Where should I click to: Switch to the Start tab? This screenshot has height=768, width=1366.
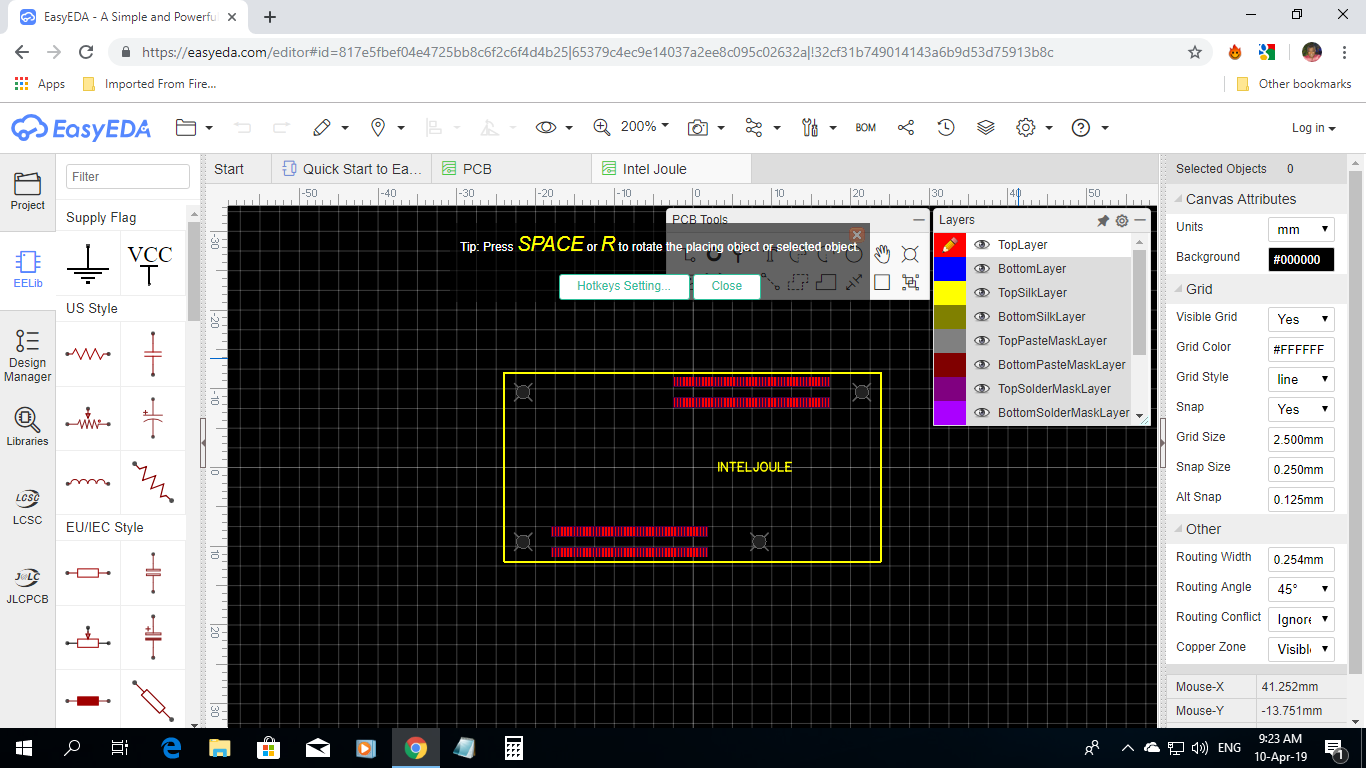tap(236, 169)
